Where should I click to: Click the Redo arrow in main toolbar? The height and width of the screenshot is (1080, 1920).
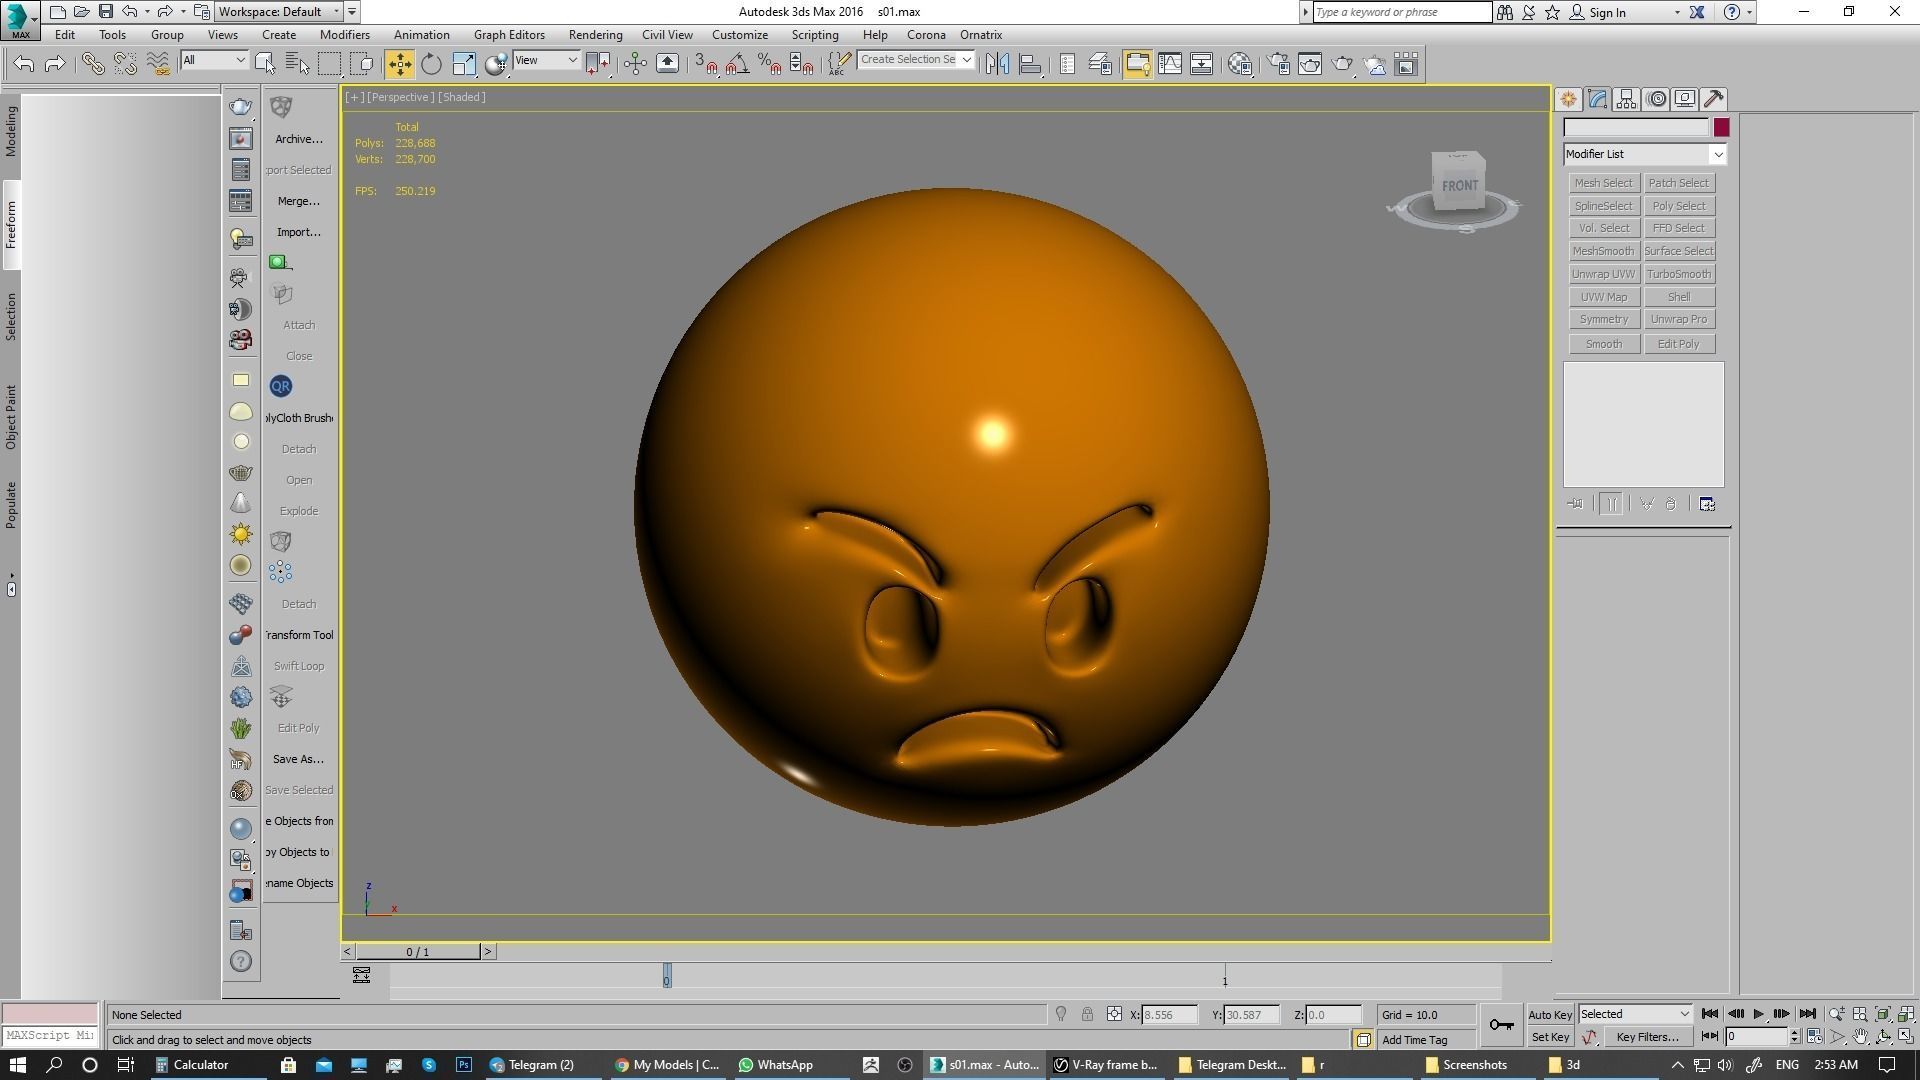[56, 64]
